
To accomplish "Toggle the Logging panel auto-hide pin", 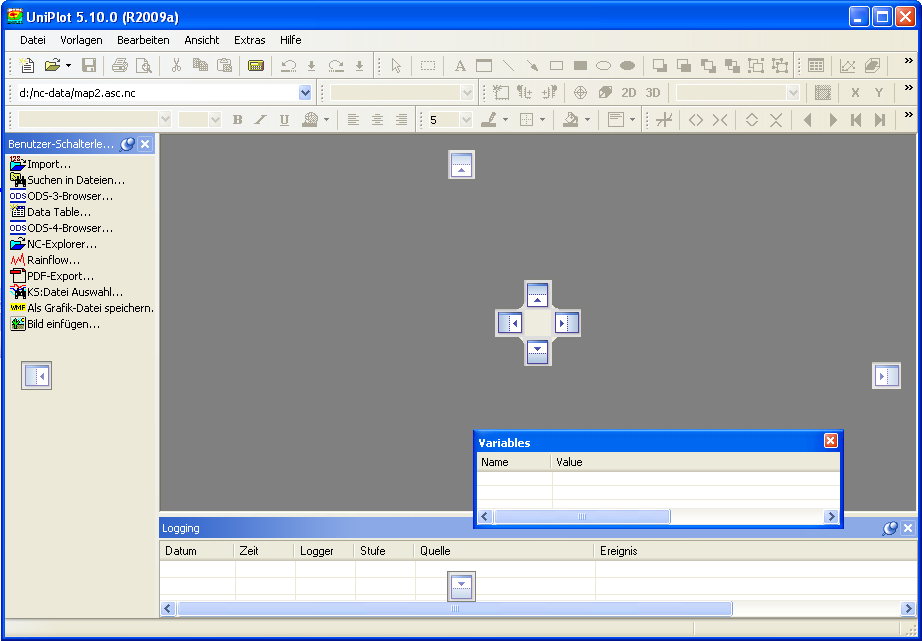I will pyautogui.click(x=890, y=528).
